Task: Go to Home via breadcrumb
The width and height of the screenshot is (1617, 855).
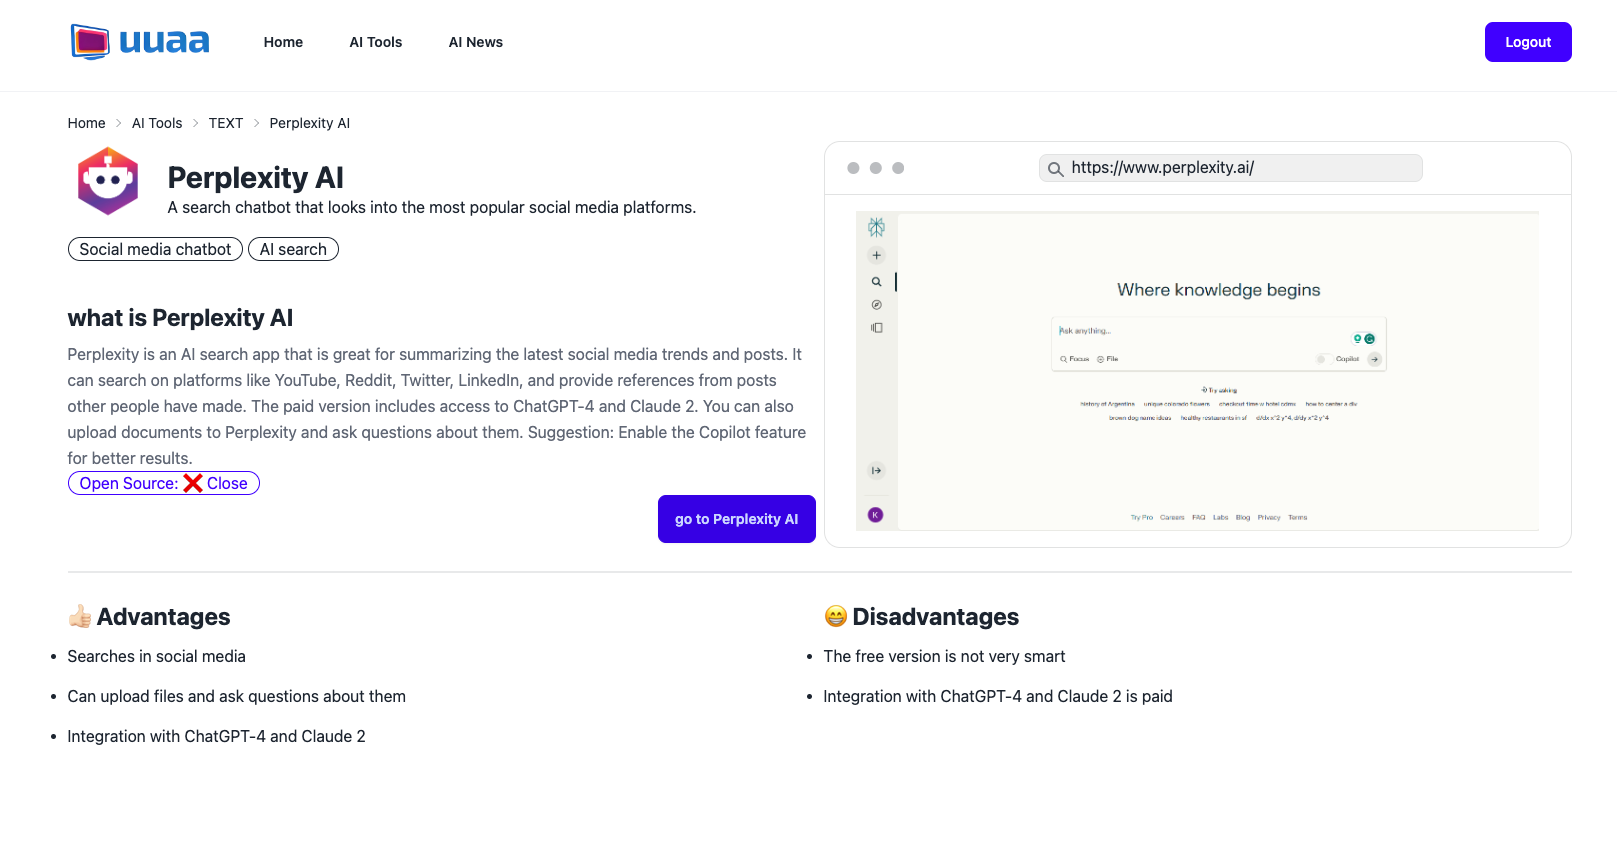Action: [x=86, y=123]
